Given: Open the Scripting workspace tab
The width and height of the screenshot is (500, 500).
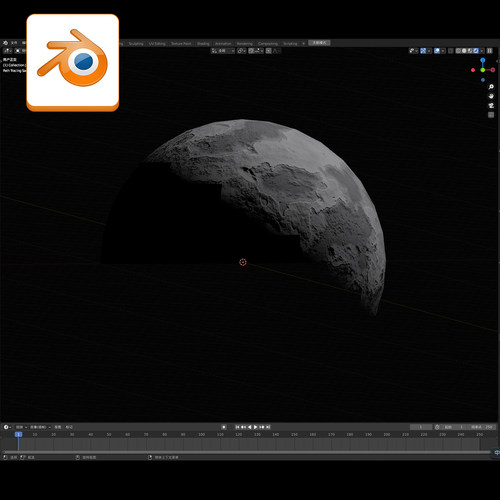Looking at the screenshot, I should (x=290, y=44).
